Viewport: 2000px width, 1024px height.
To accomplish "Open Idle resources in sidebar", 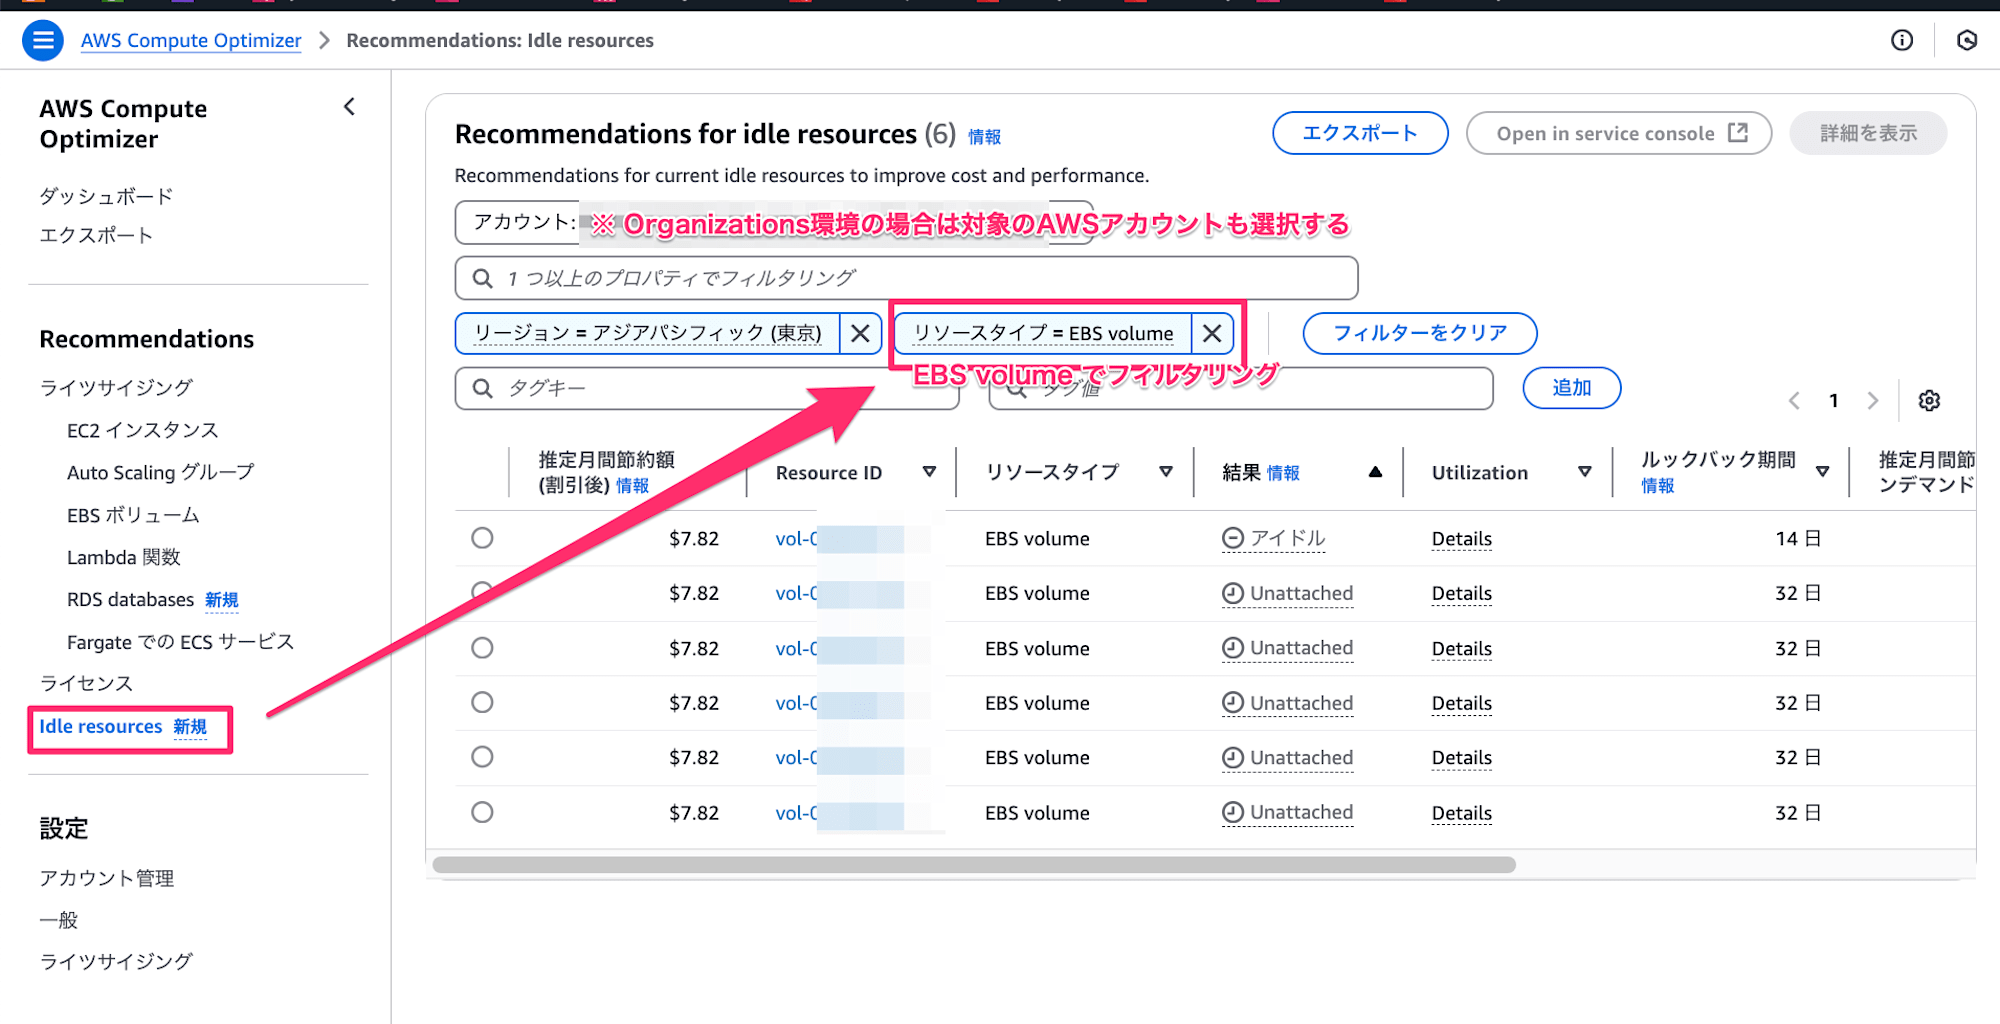I will pos(101,727).
